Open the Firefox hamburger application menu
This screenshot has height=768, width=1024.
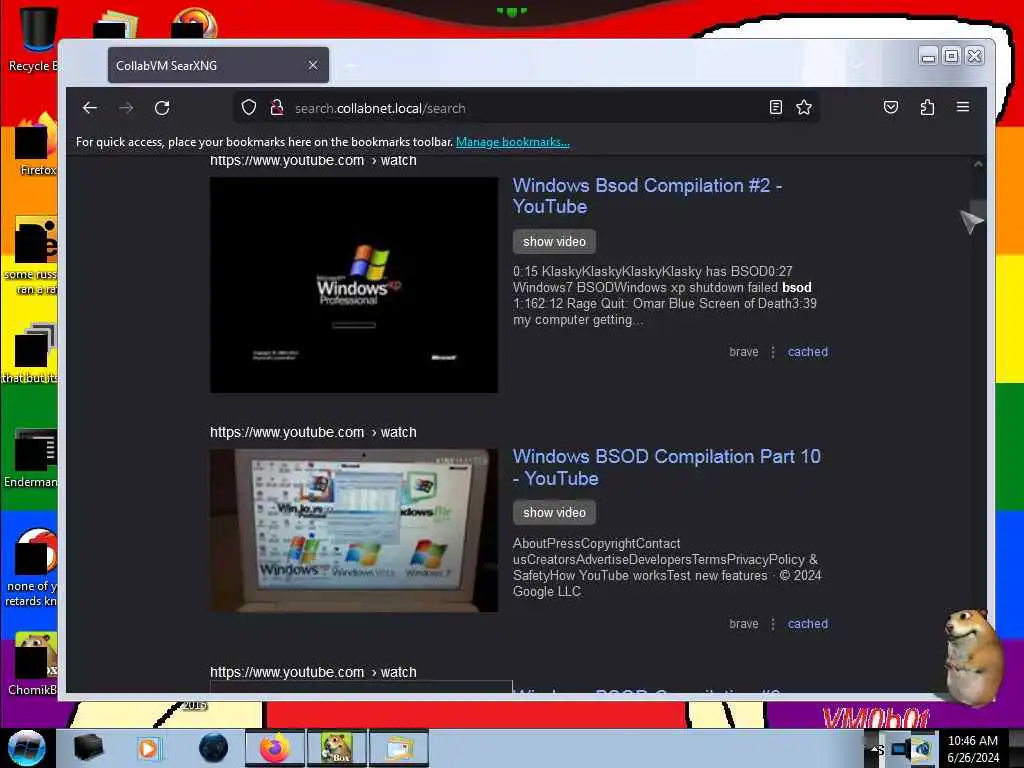coord(963,107)
